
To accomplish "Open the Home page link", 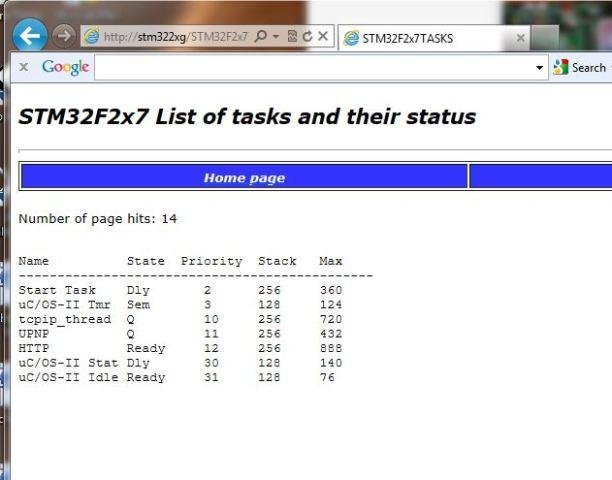I will (244, 178).
